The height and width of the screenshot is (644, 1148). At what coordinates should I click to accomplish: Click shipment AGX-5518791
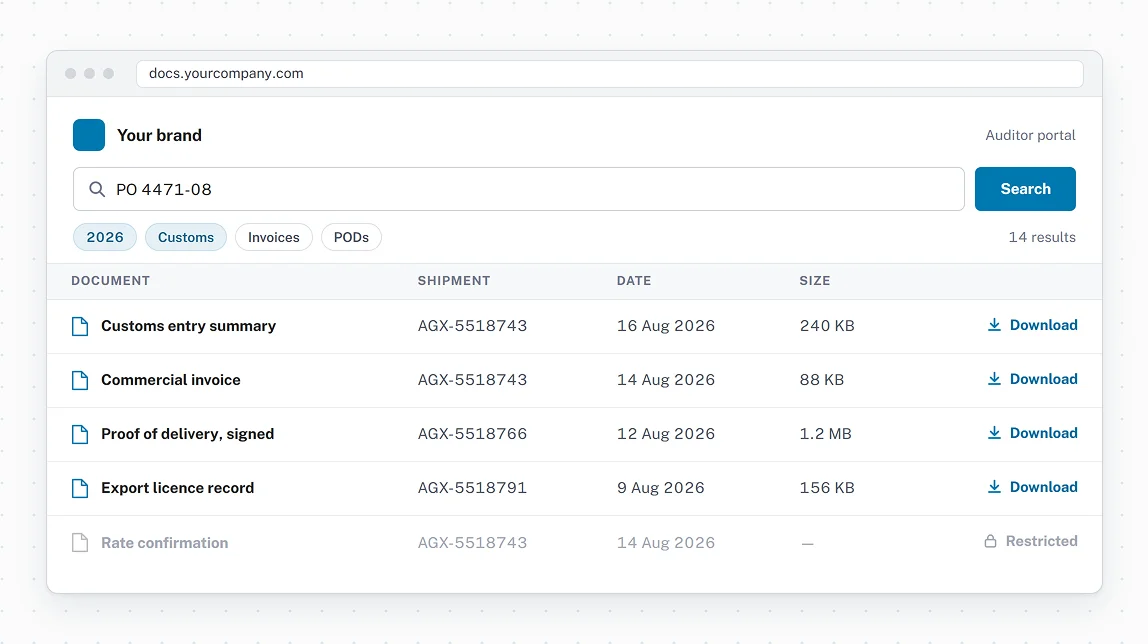point(472,488)
